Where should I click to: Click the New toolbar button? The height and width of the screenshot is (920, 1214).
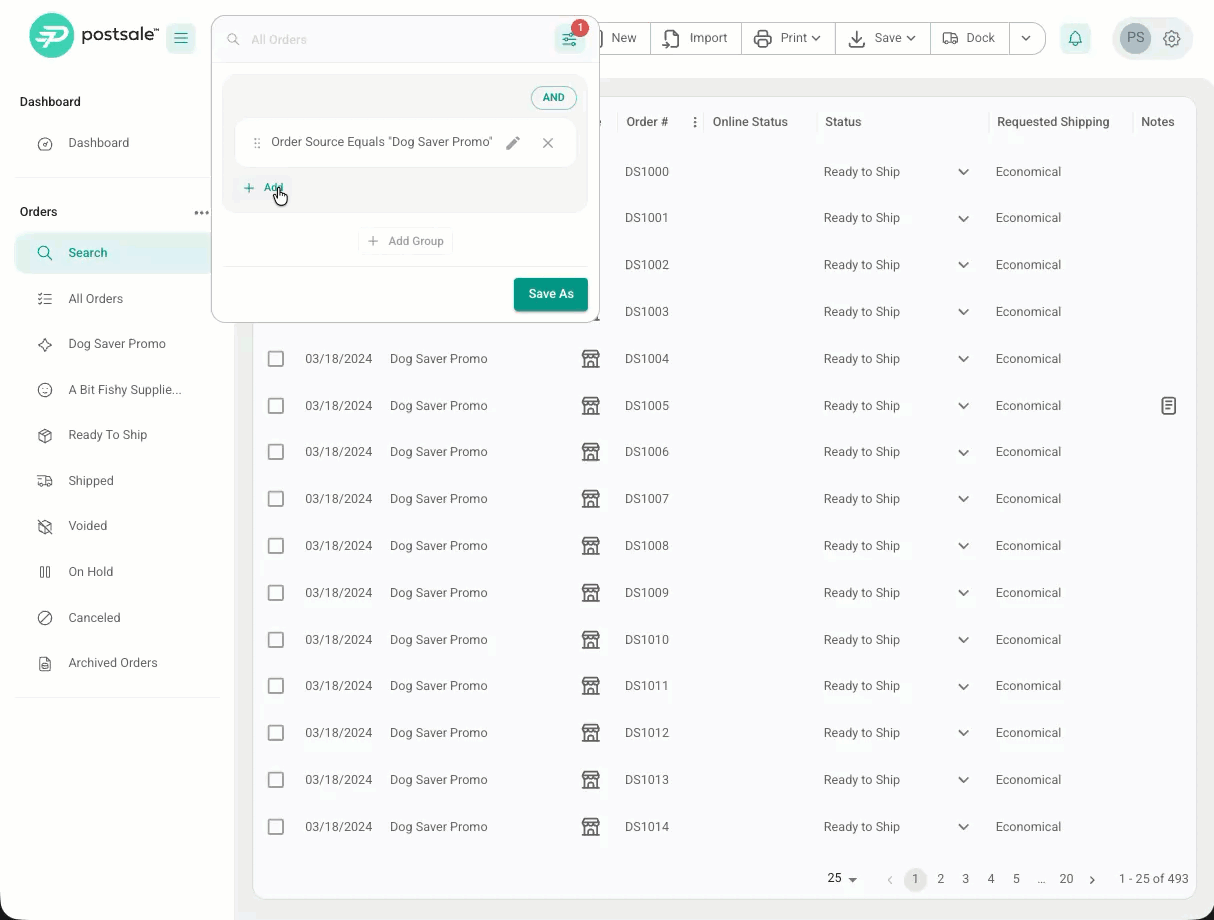[622, 38]
